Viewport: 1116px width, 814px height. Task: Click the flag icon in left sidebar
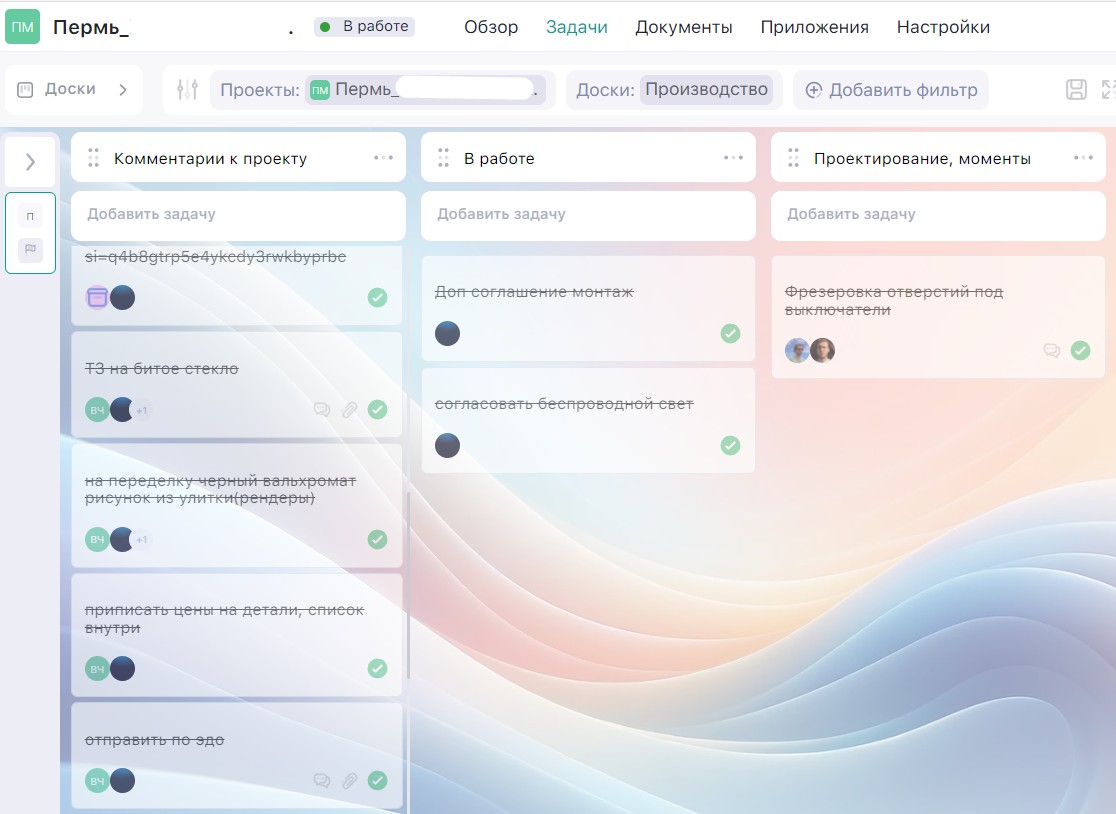tap(30, 250)
